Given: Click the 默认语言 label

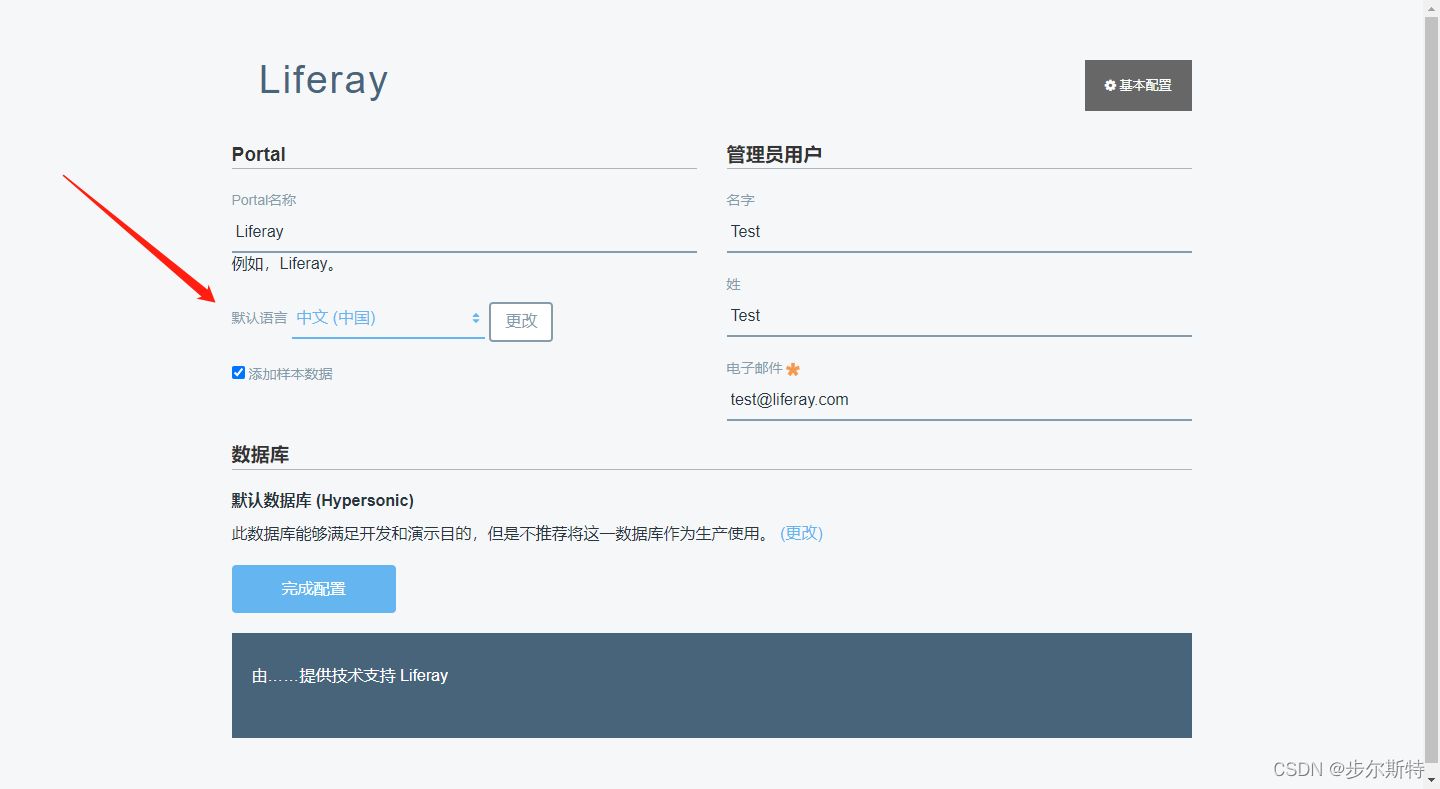Looking at the screenshot, I should [259, 318].
